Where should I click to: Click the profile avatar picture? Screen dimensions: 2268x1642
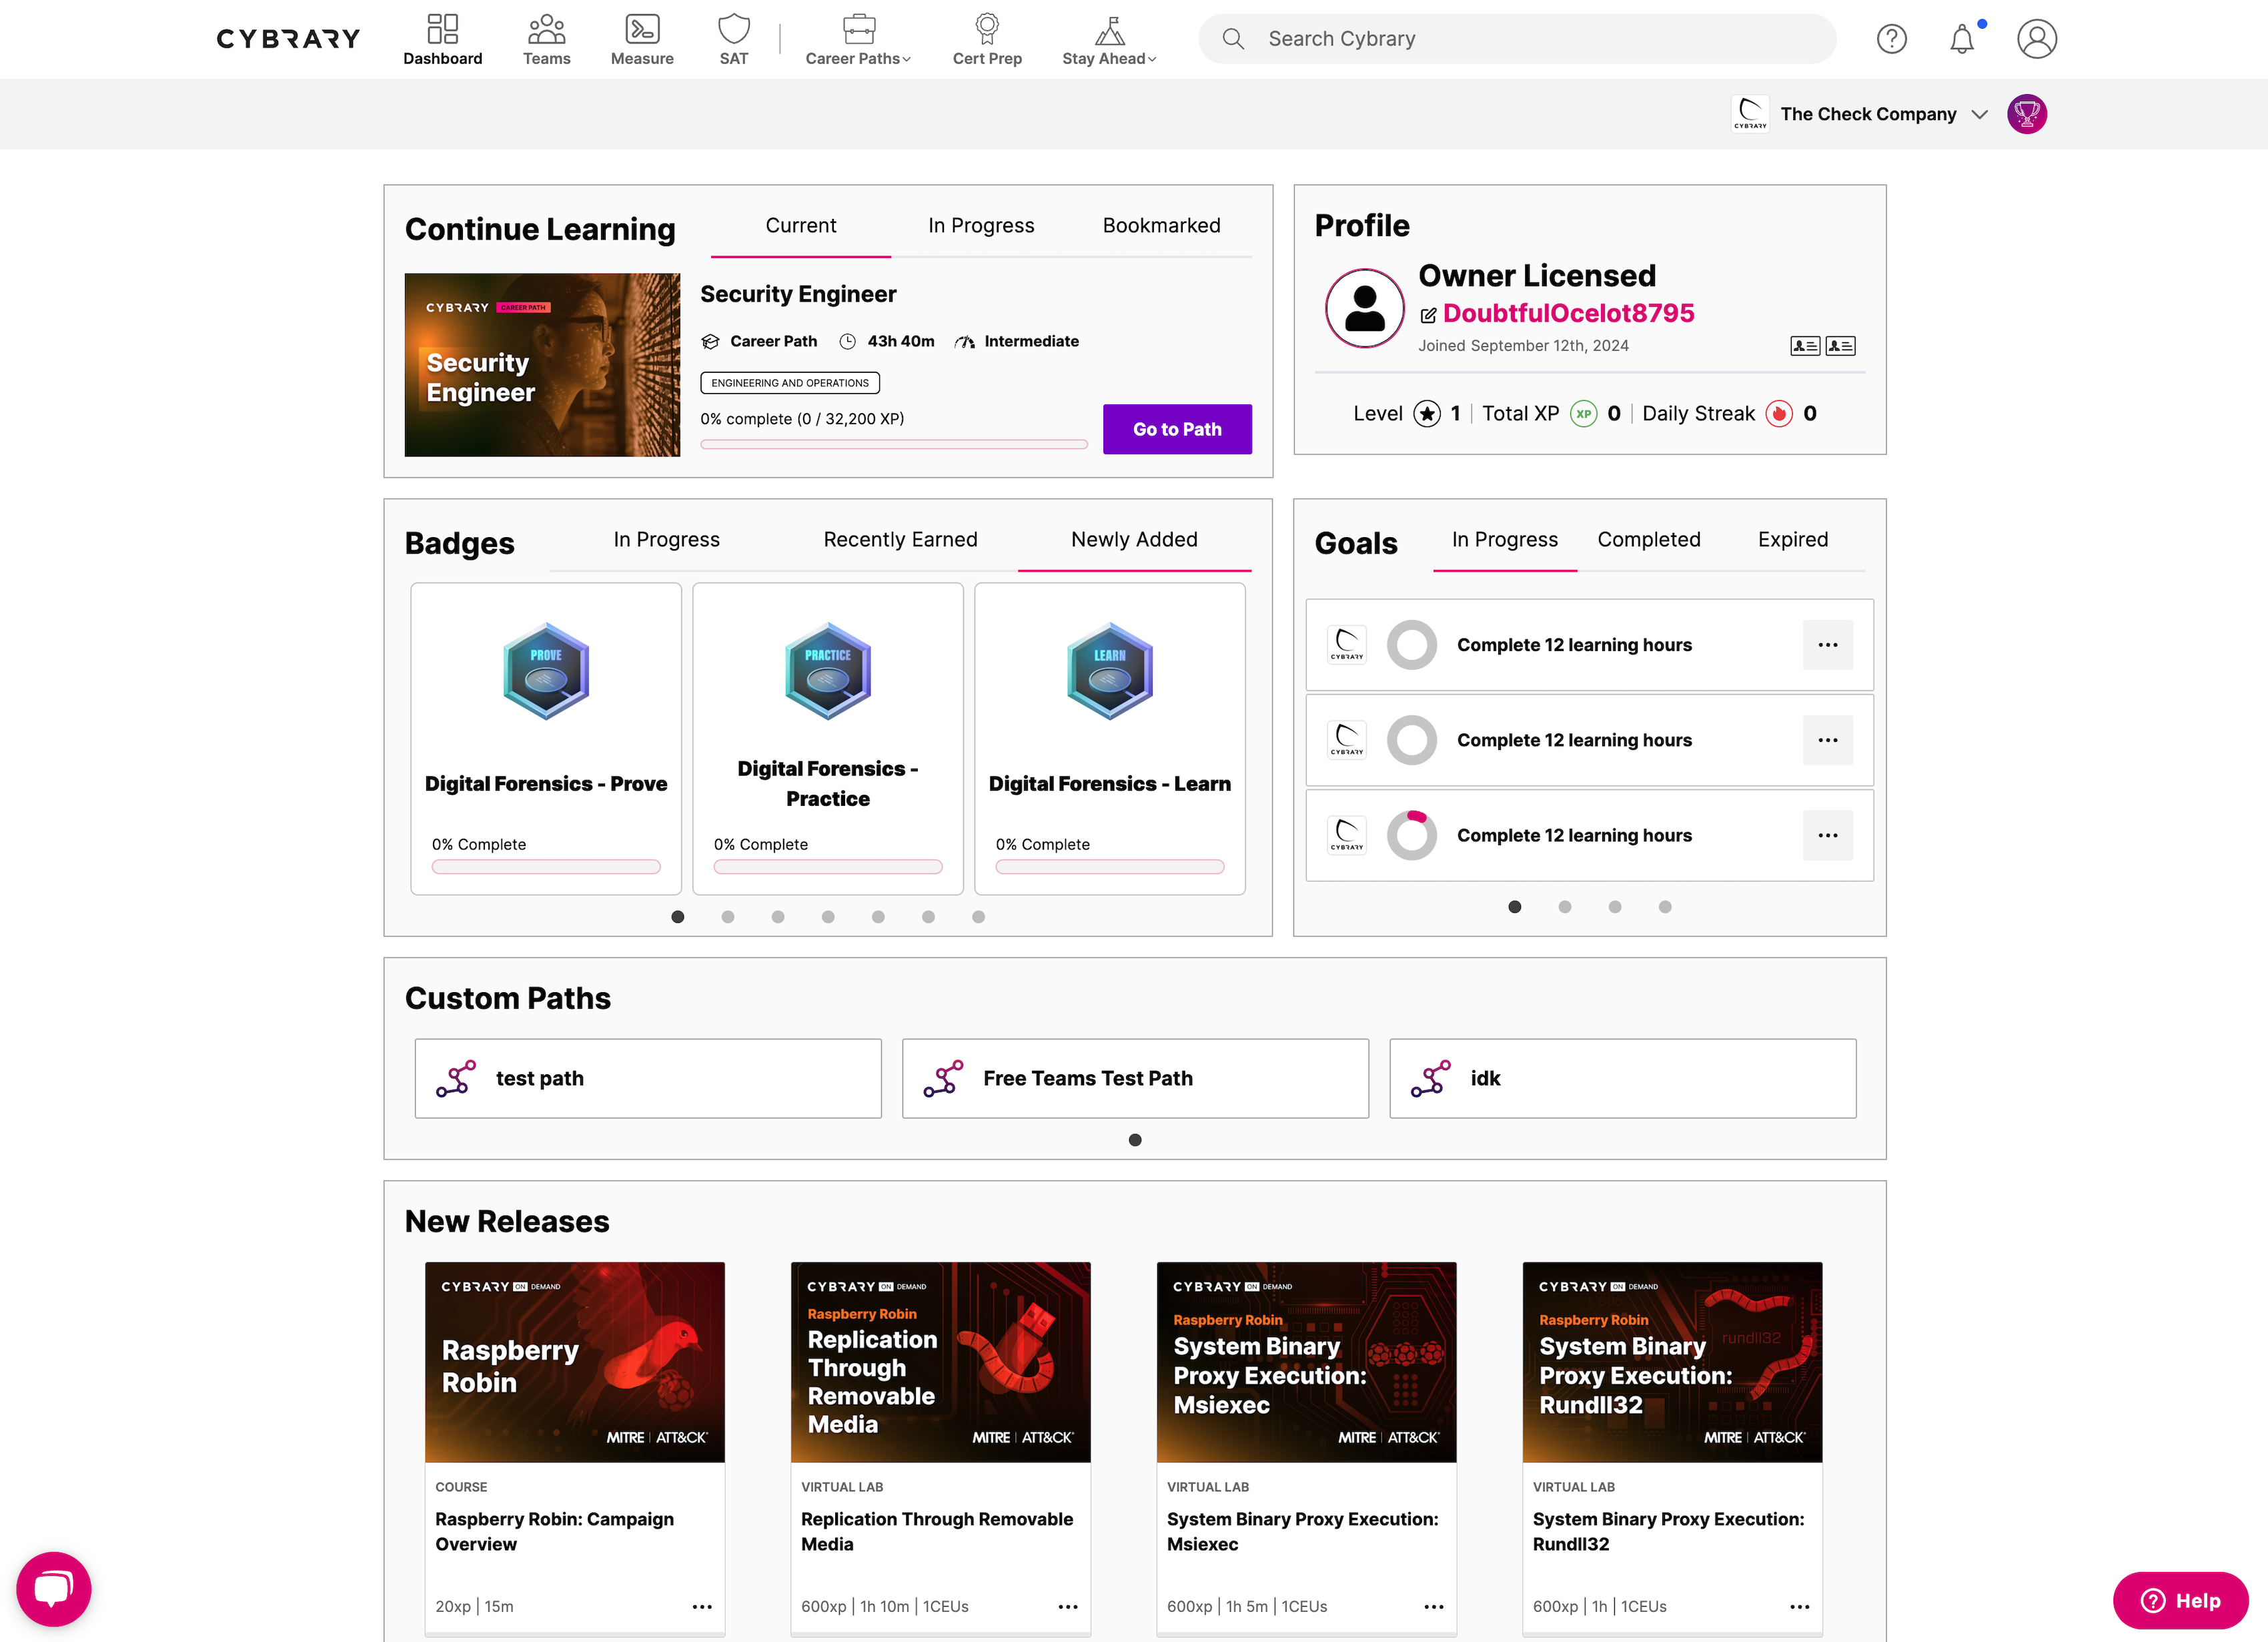coord(1364,308)
